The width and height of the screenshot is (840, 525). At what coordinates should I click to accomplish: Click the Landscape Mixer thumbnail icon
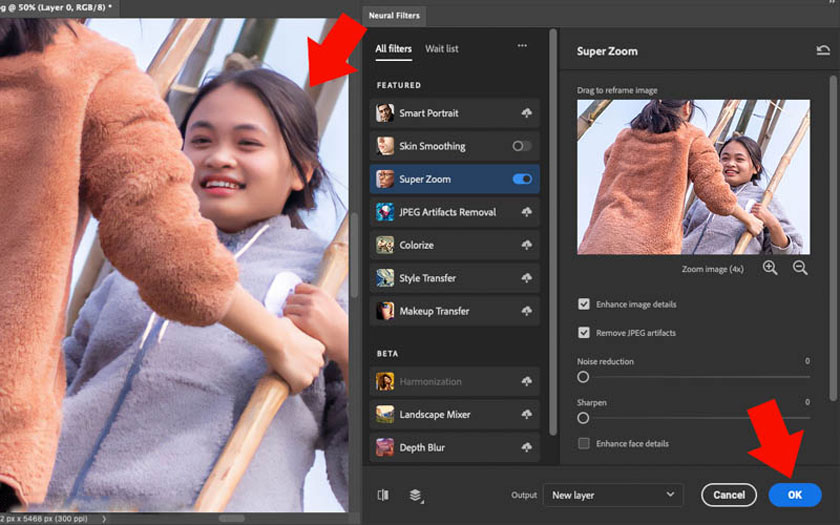(x=385, y=414)
